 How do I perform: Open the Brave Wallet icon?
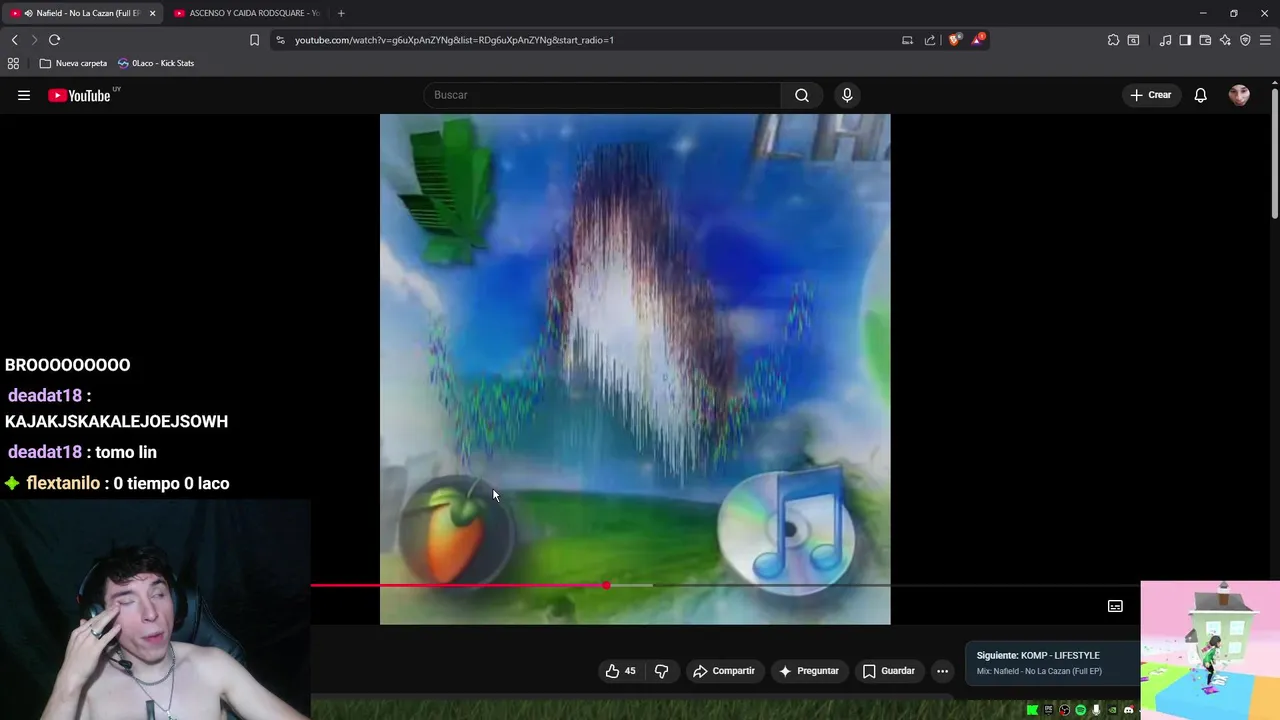click(1205, 40)
